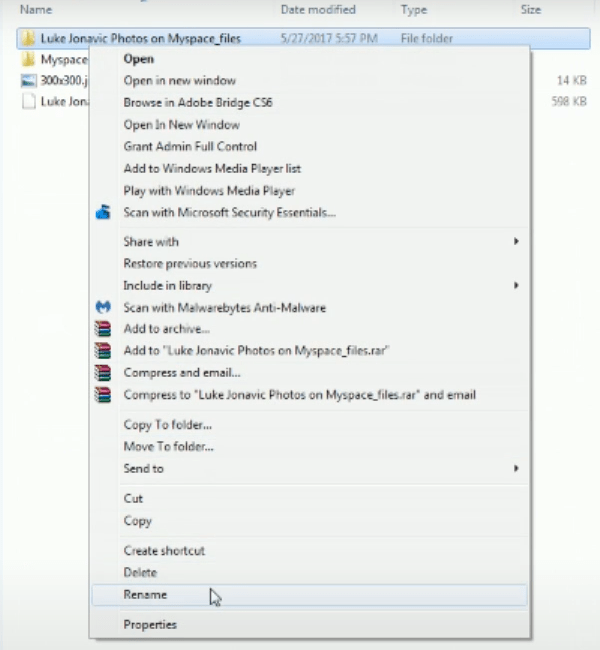Open Properties from the context menu

(x=150, y=625)
